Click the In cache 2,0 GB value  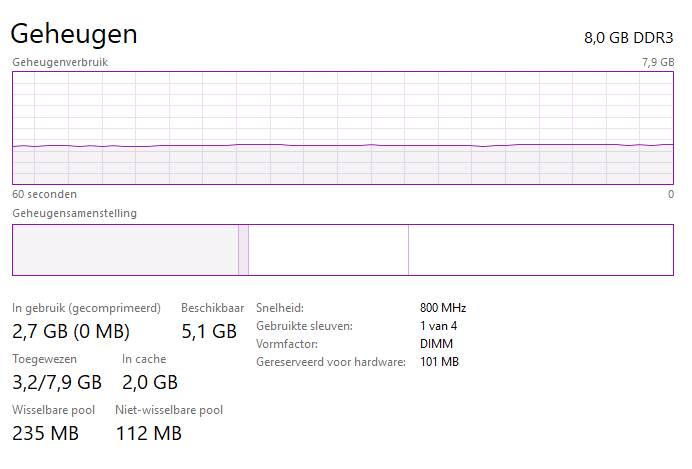(x=150, y=382)
